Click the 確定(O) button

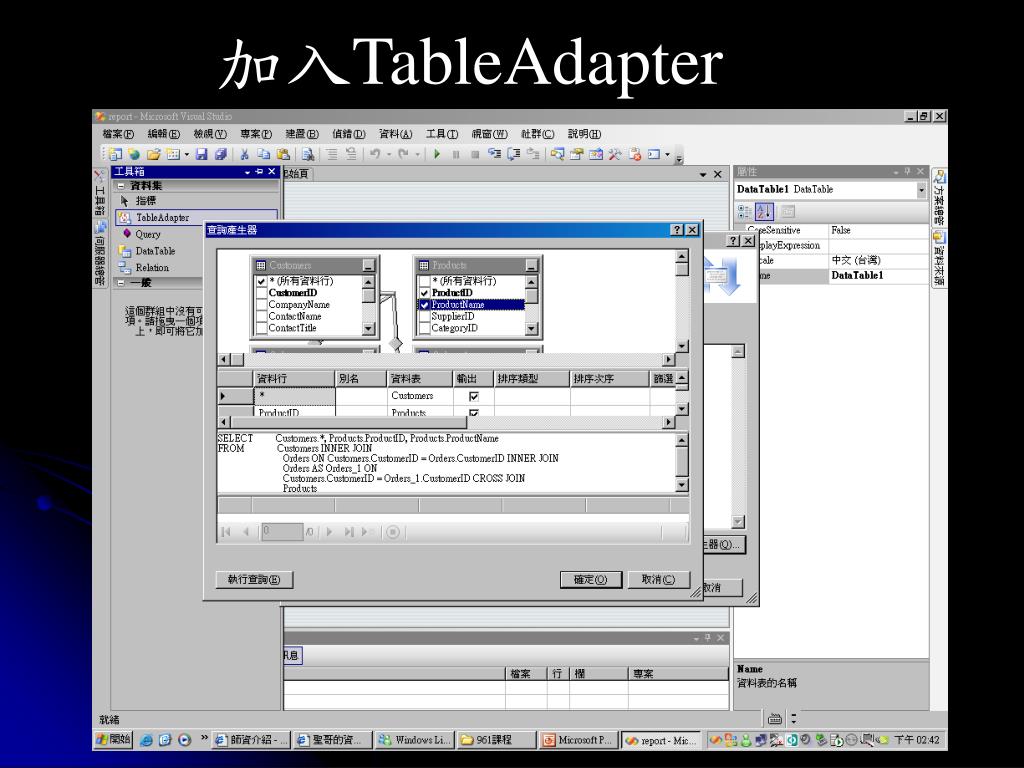click(590, 579)
